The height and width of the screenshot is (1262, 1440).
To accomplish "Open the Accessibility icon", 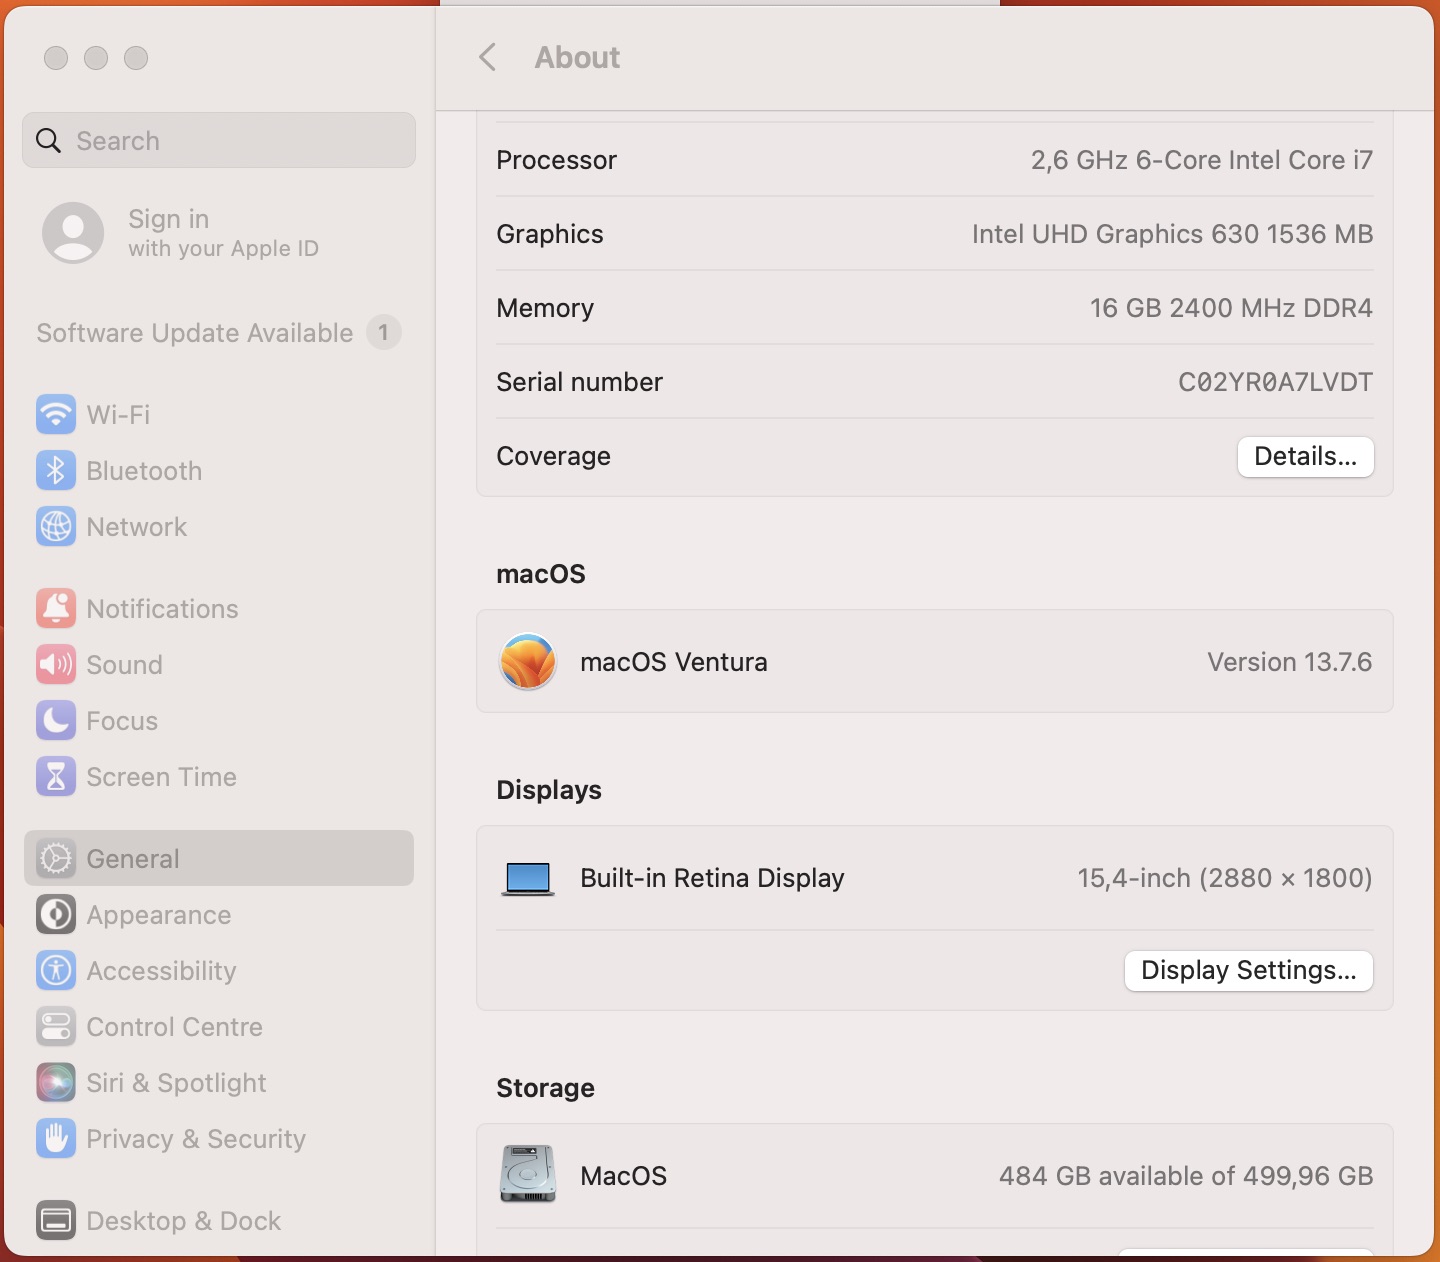I will (56, 970).
